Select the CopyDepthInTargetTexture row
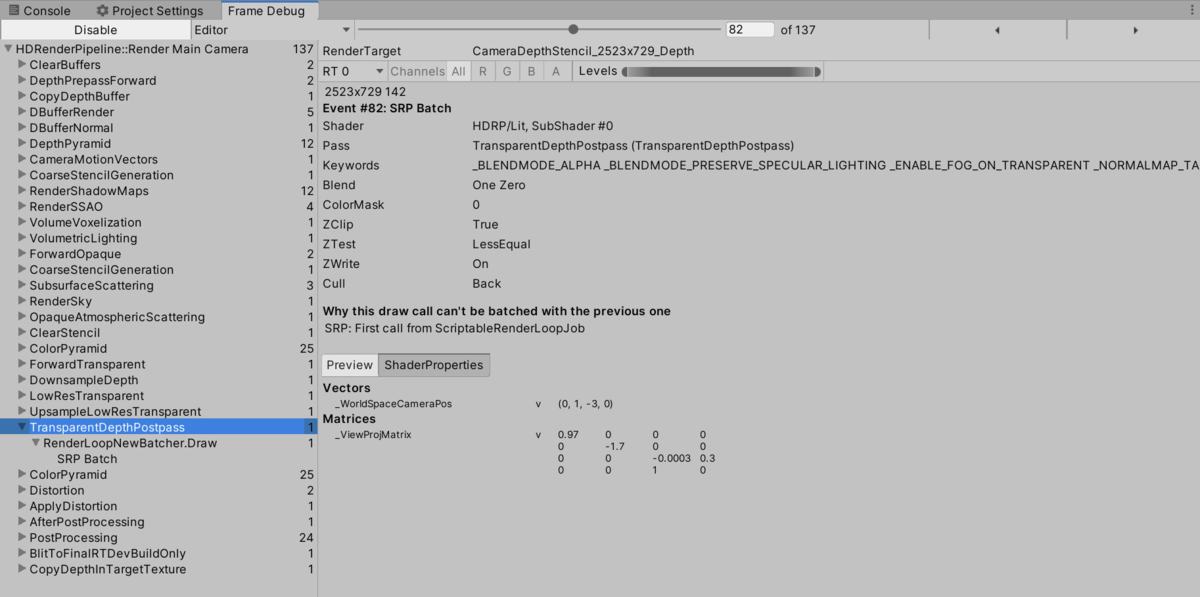Viewport: 1200px width, 597px height. (x=159, y=569)
